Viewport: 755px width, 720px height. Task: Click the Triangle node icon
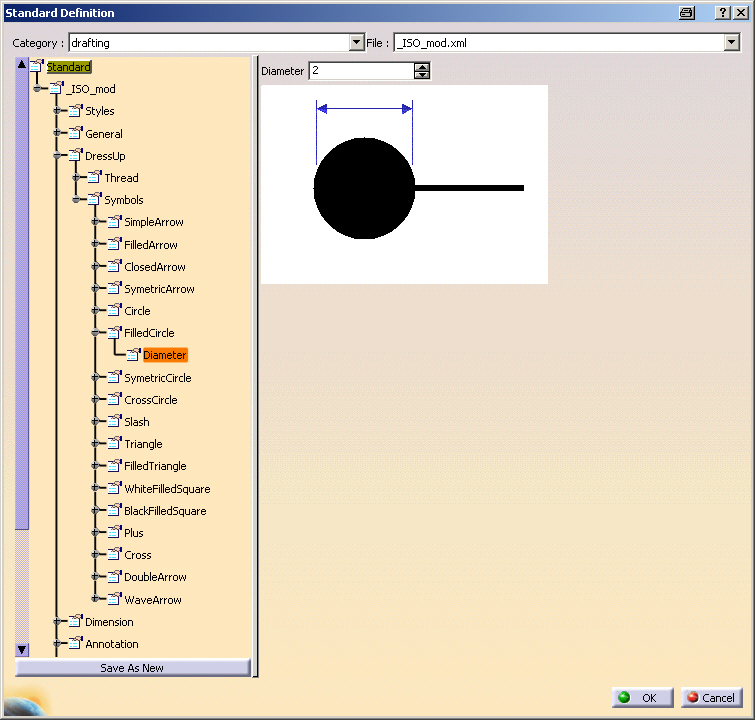pyautogui.click(x=115, y=443)
